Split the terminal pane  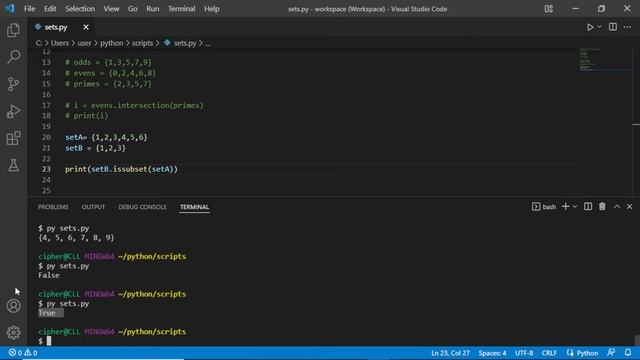tap(588, 207)
